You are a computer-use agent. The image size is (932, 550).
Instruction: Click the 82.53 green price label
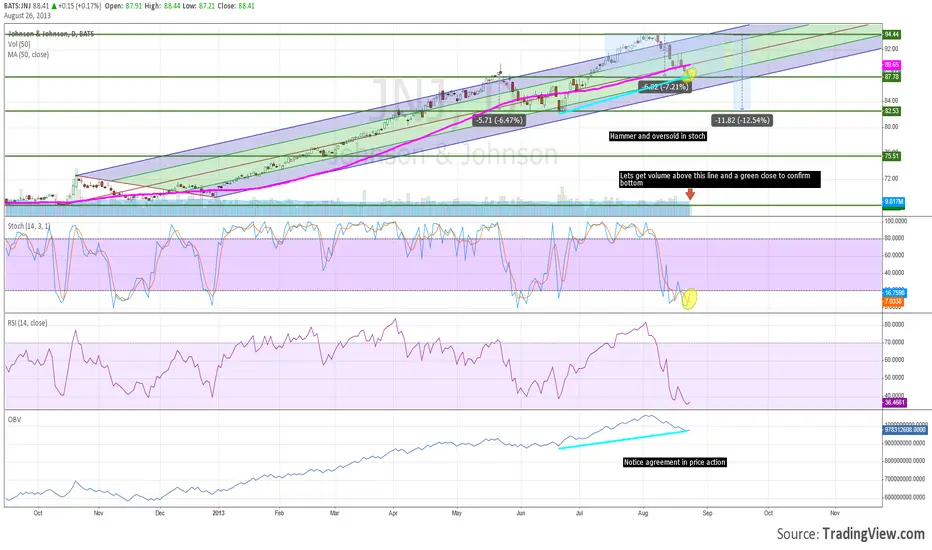(892, 111)
